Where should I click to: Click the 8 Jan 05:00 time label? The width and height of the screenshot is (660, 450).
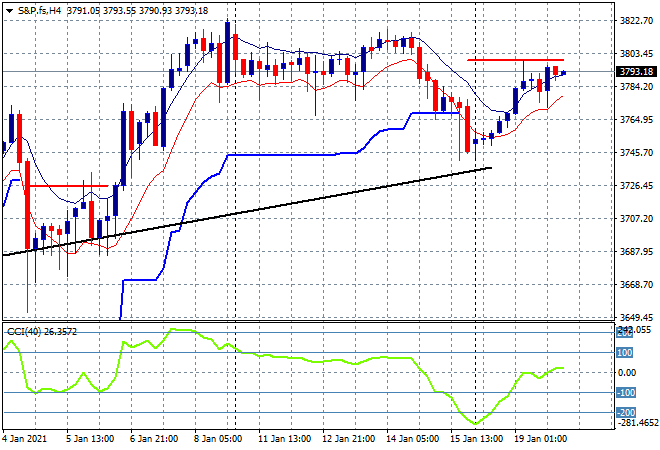pyautogui.click(x=218, y=439)
